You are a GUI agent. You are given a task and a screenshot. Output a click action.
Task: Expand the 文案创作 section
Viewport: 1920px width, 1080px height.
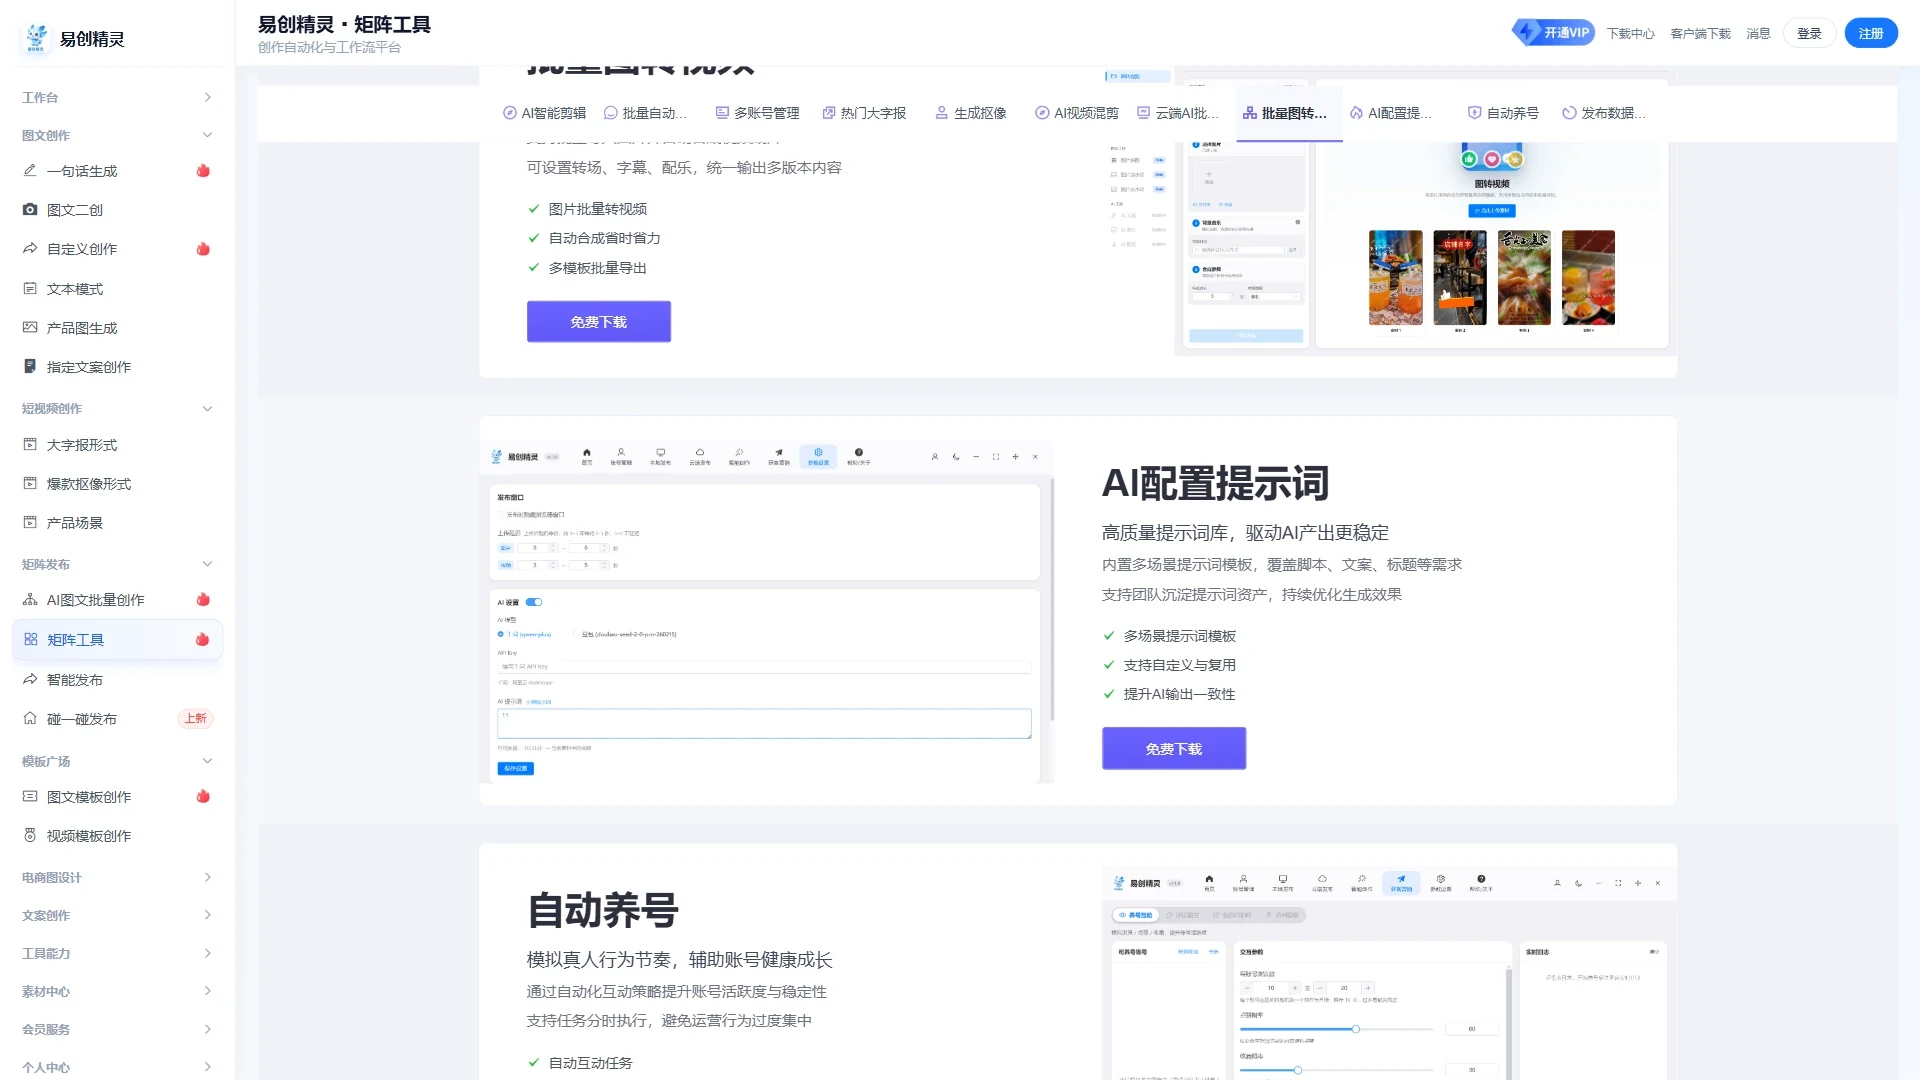tap(117, 916)
